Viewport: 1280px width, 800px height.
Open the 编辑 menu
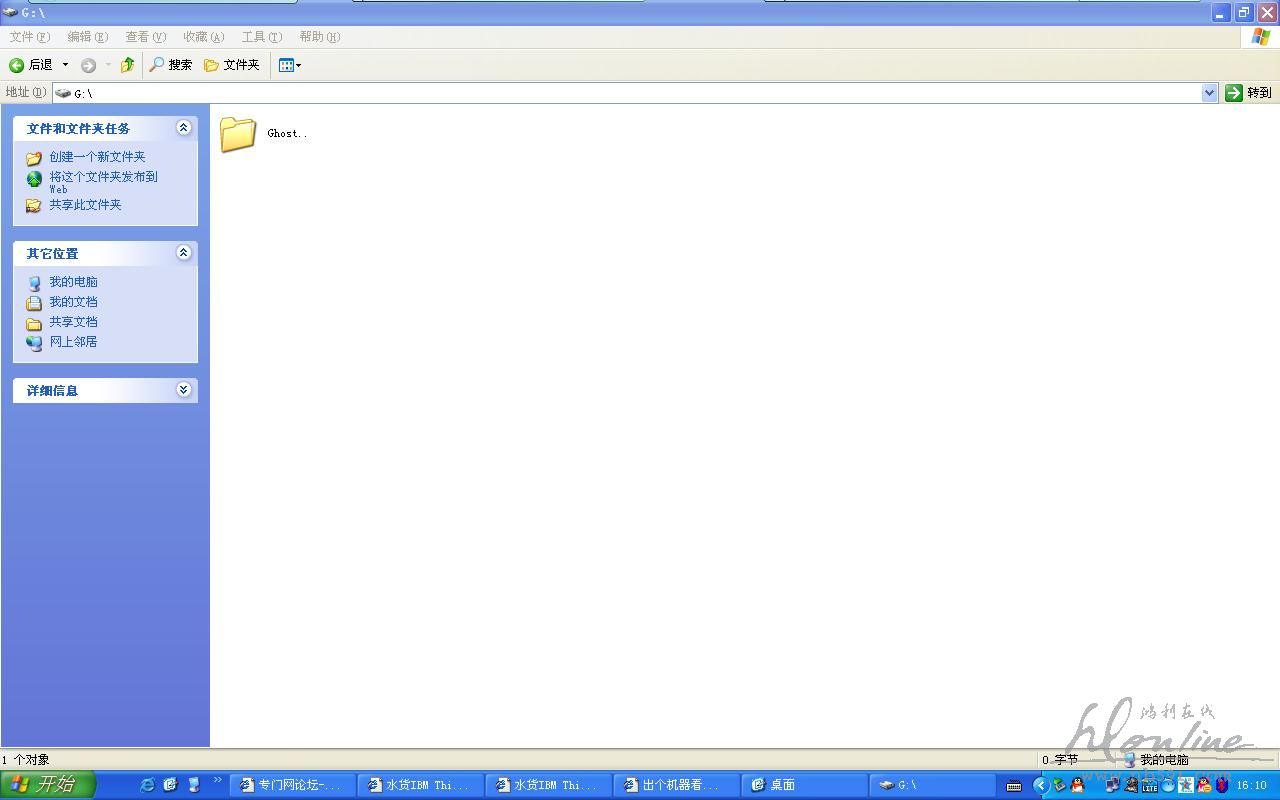pos(87,37)
